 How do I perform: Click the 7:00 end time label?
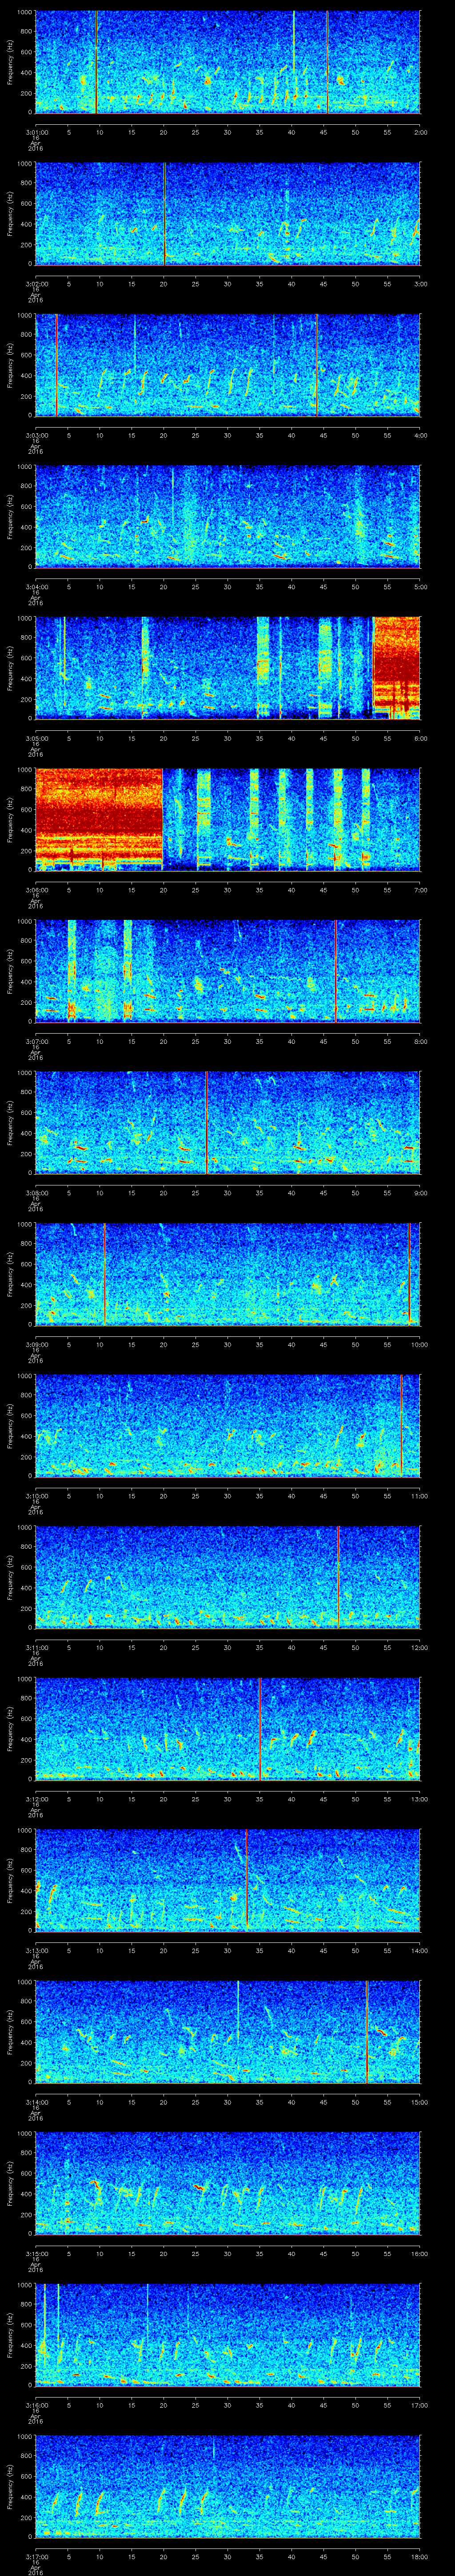click(x=420, y=890)
